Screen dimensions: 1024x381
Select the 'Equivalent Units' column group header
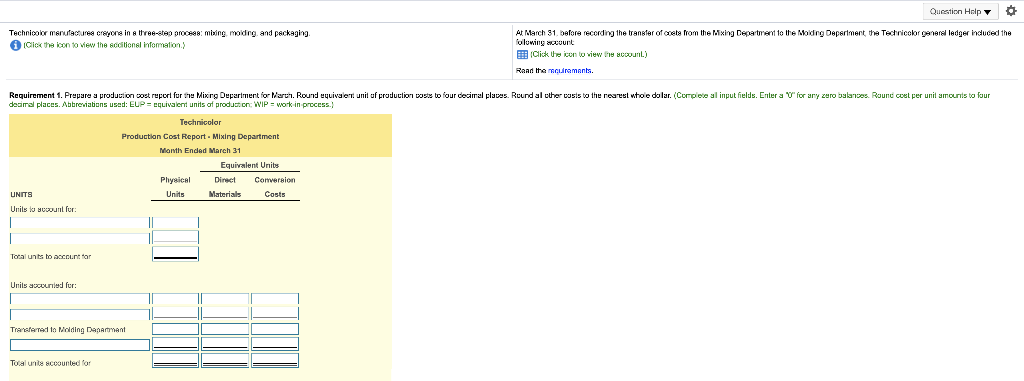(250, 165)
